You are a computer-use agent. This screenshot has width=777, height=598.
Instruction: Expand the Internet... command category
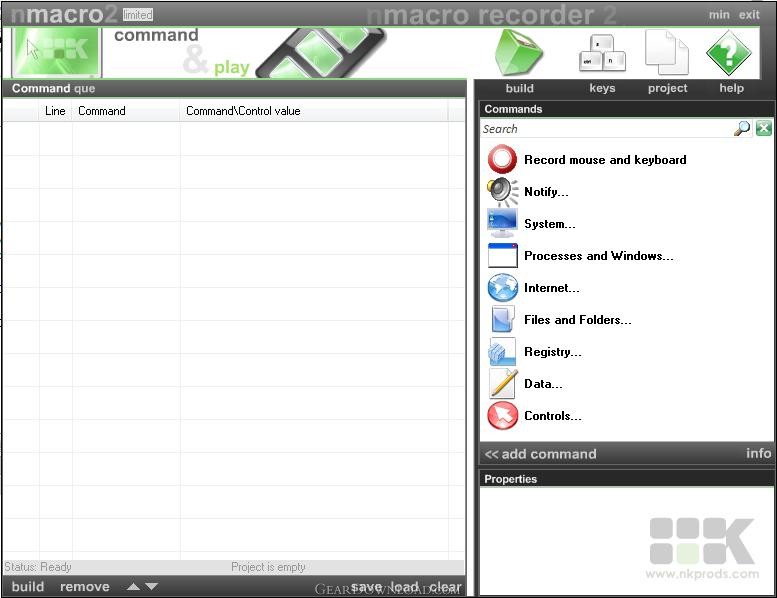[552, 288]
